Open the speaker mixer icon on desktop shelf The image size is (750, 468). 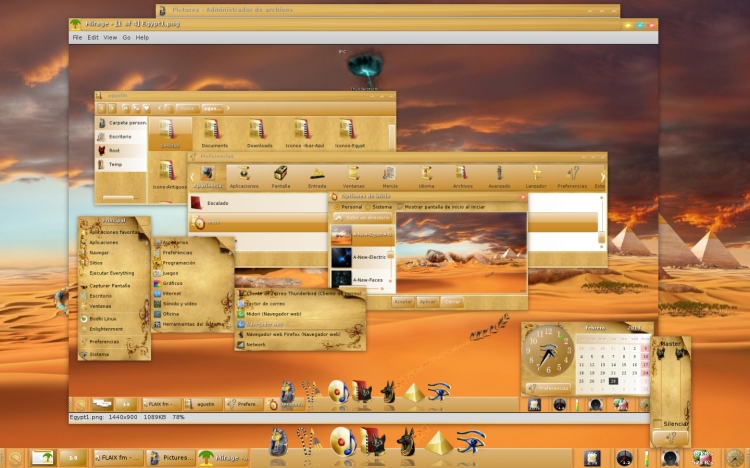670,458
